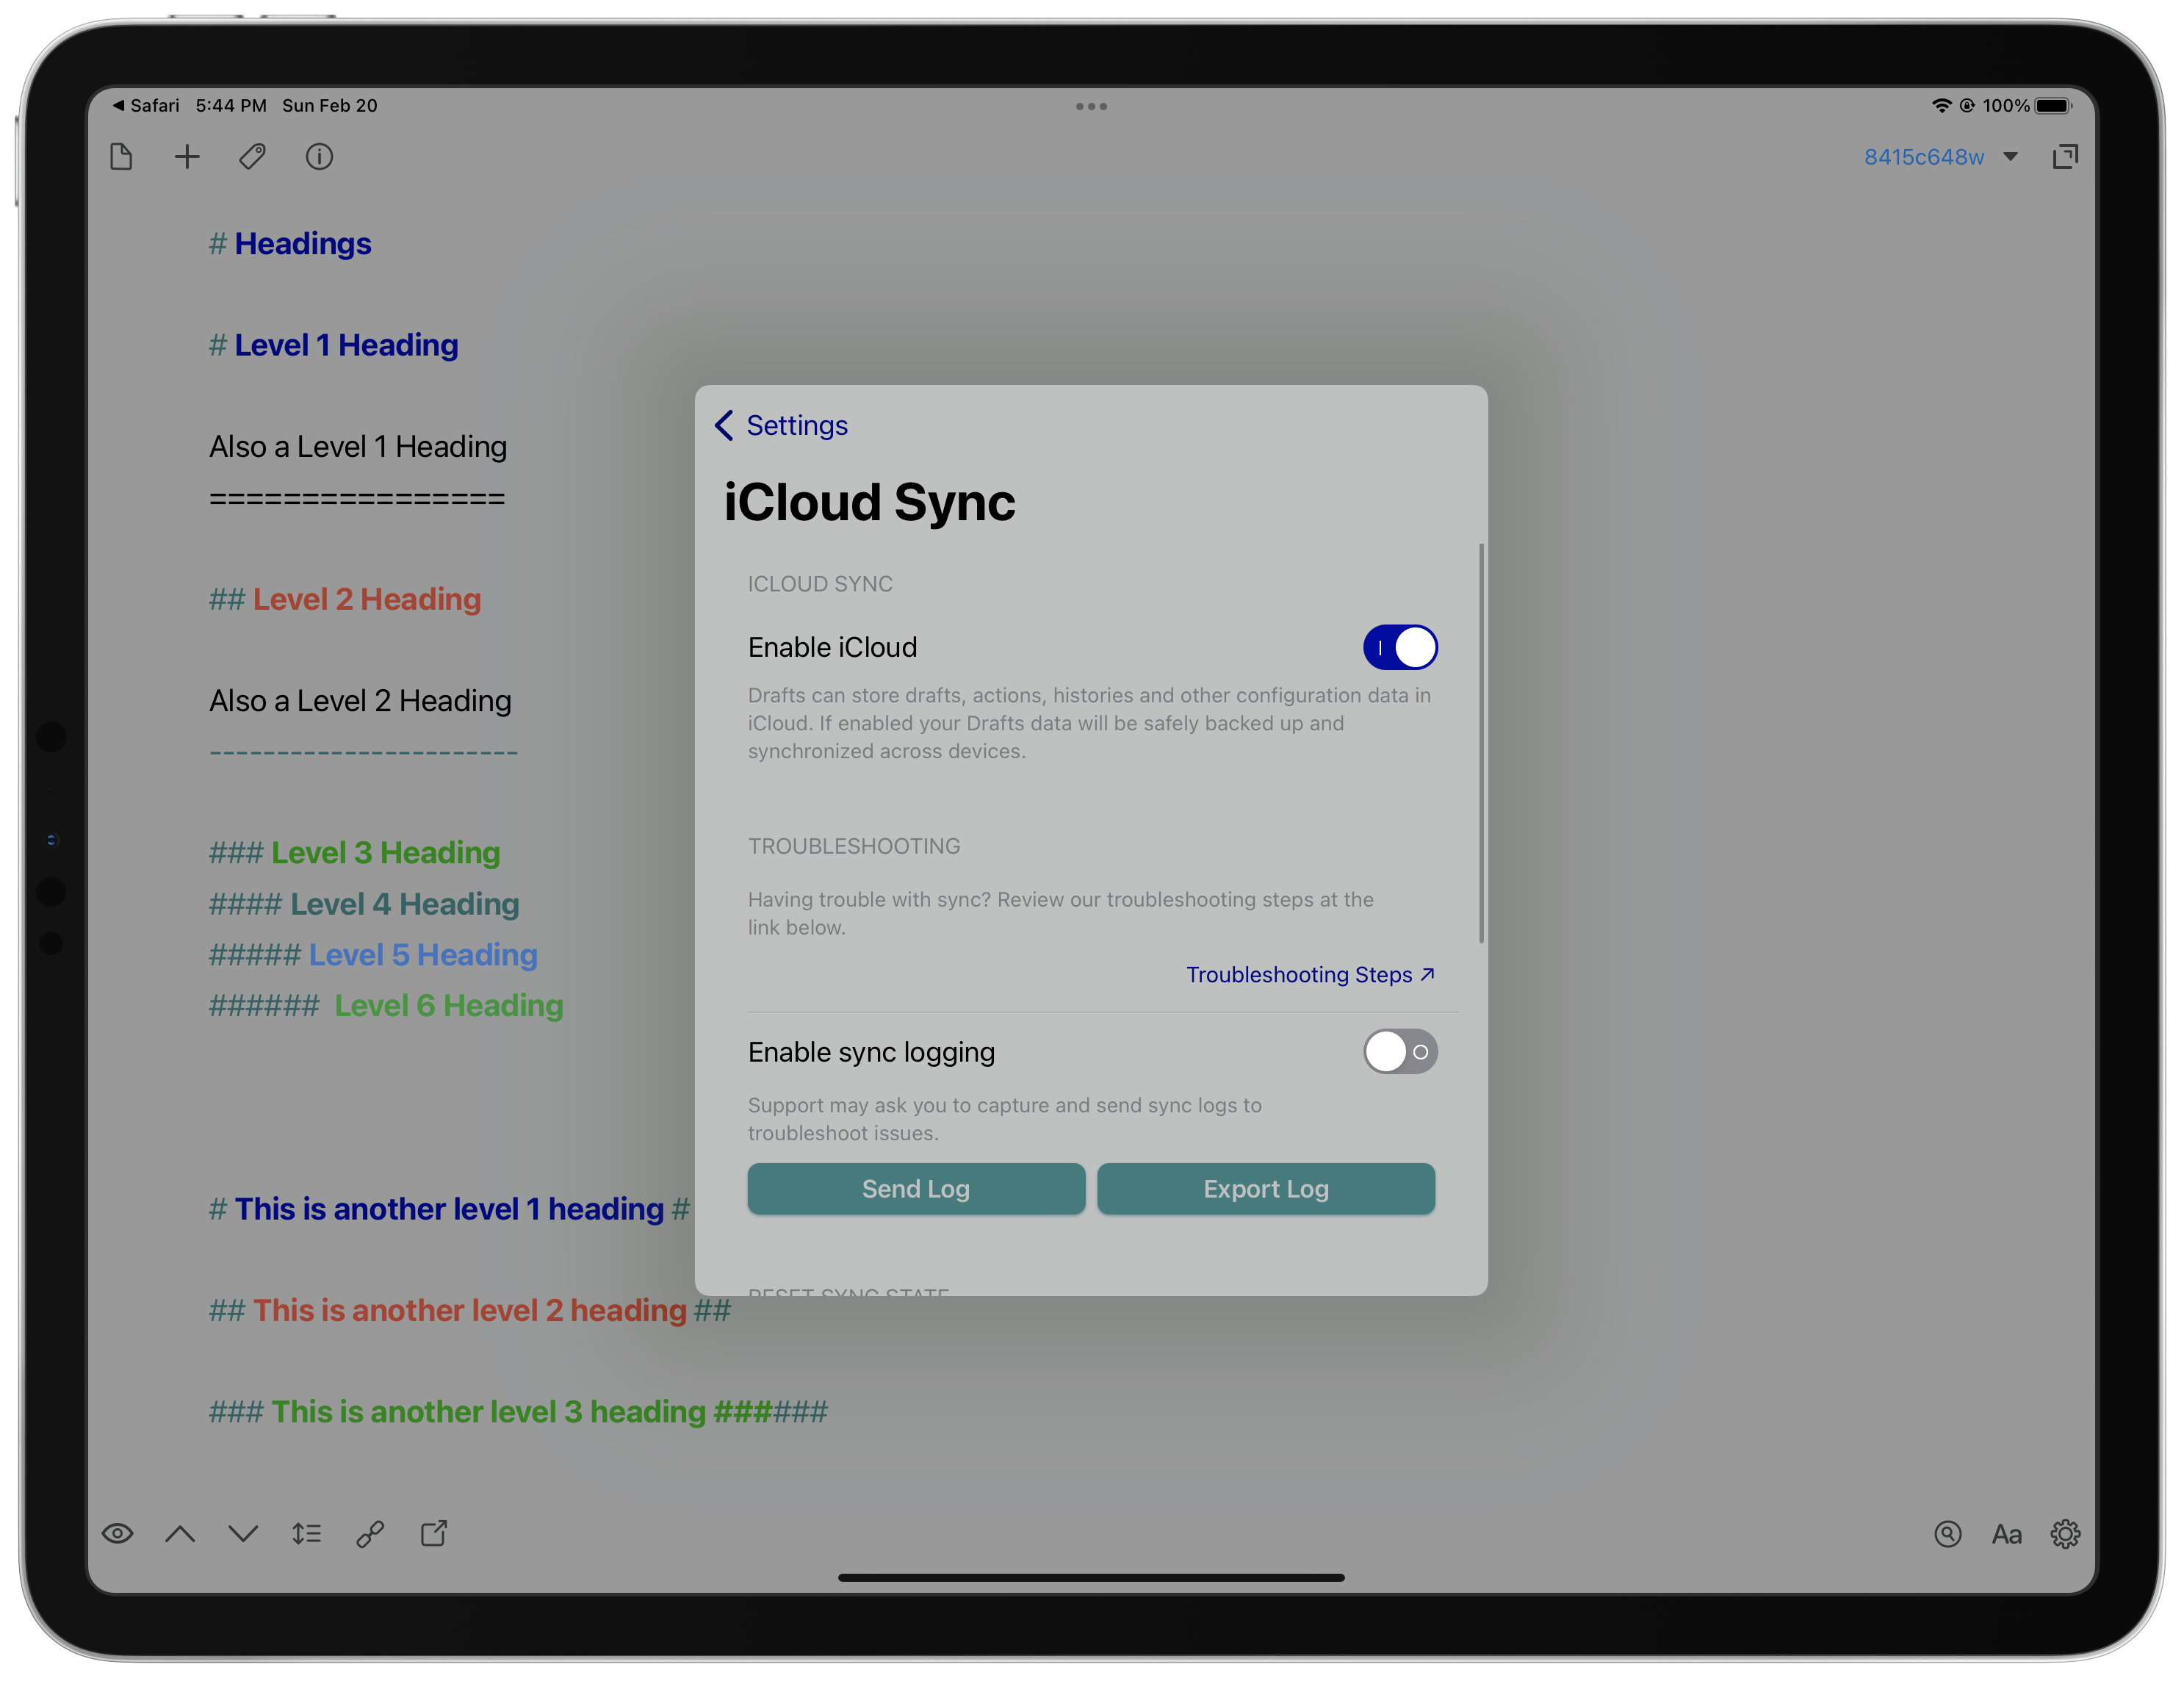This screenshot has height=1681, width=2184.
Task: Click the iCloud Sync panel scrollbar
Action: pos(1481,743)
